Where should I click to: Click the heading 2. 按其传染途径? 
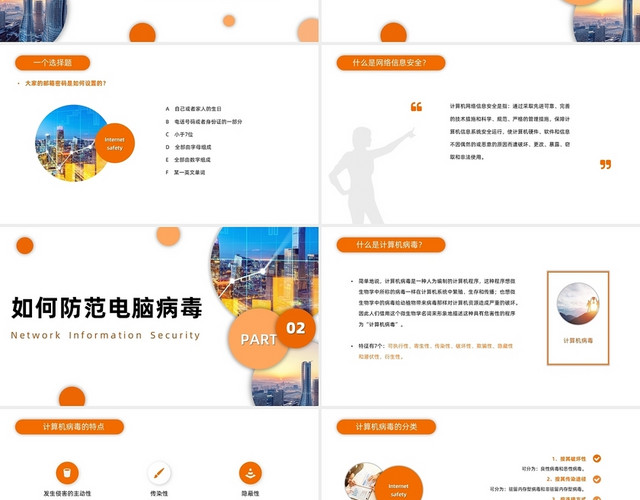(x=566, y=479)
